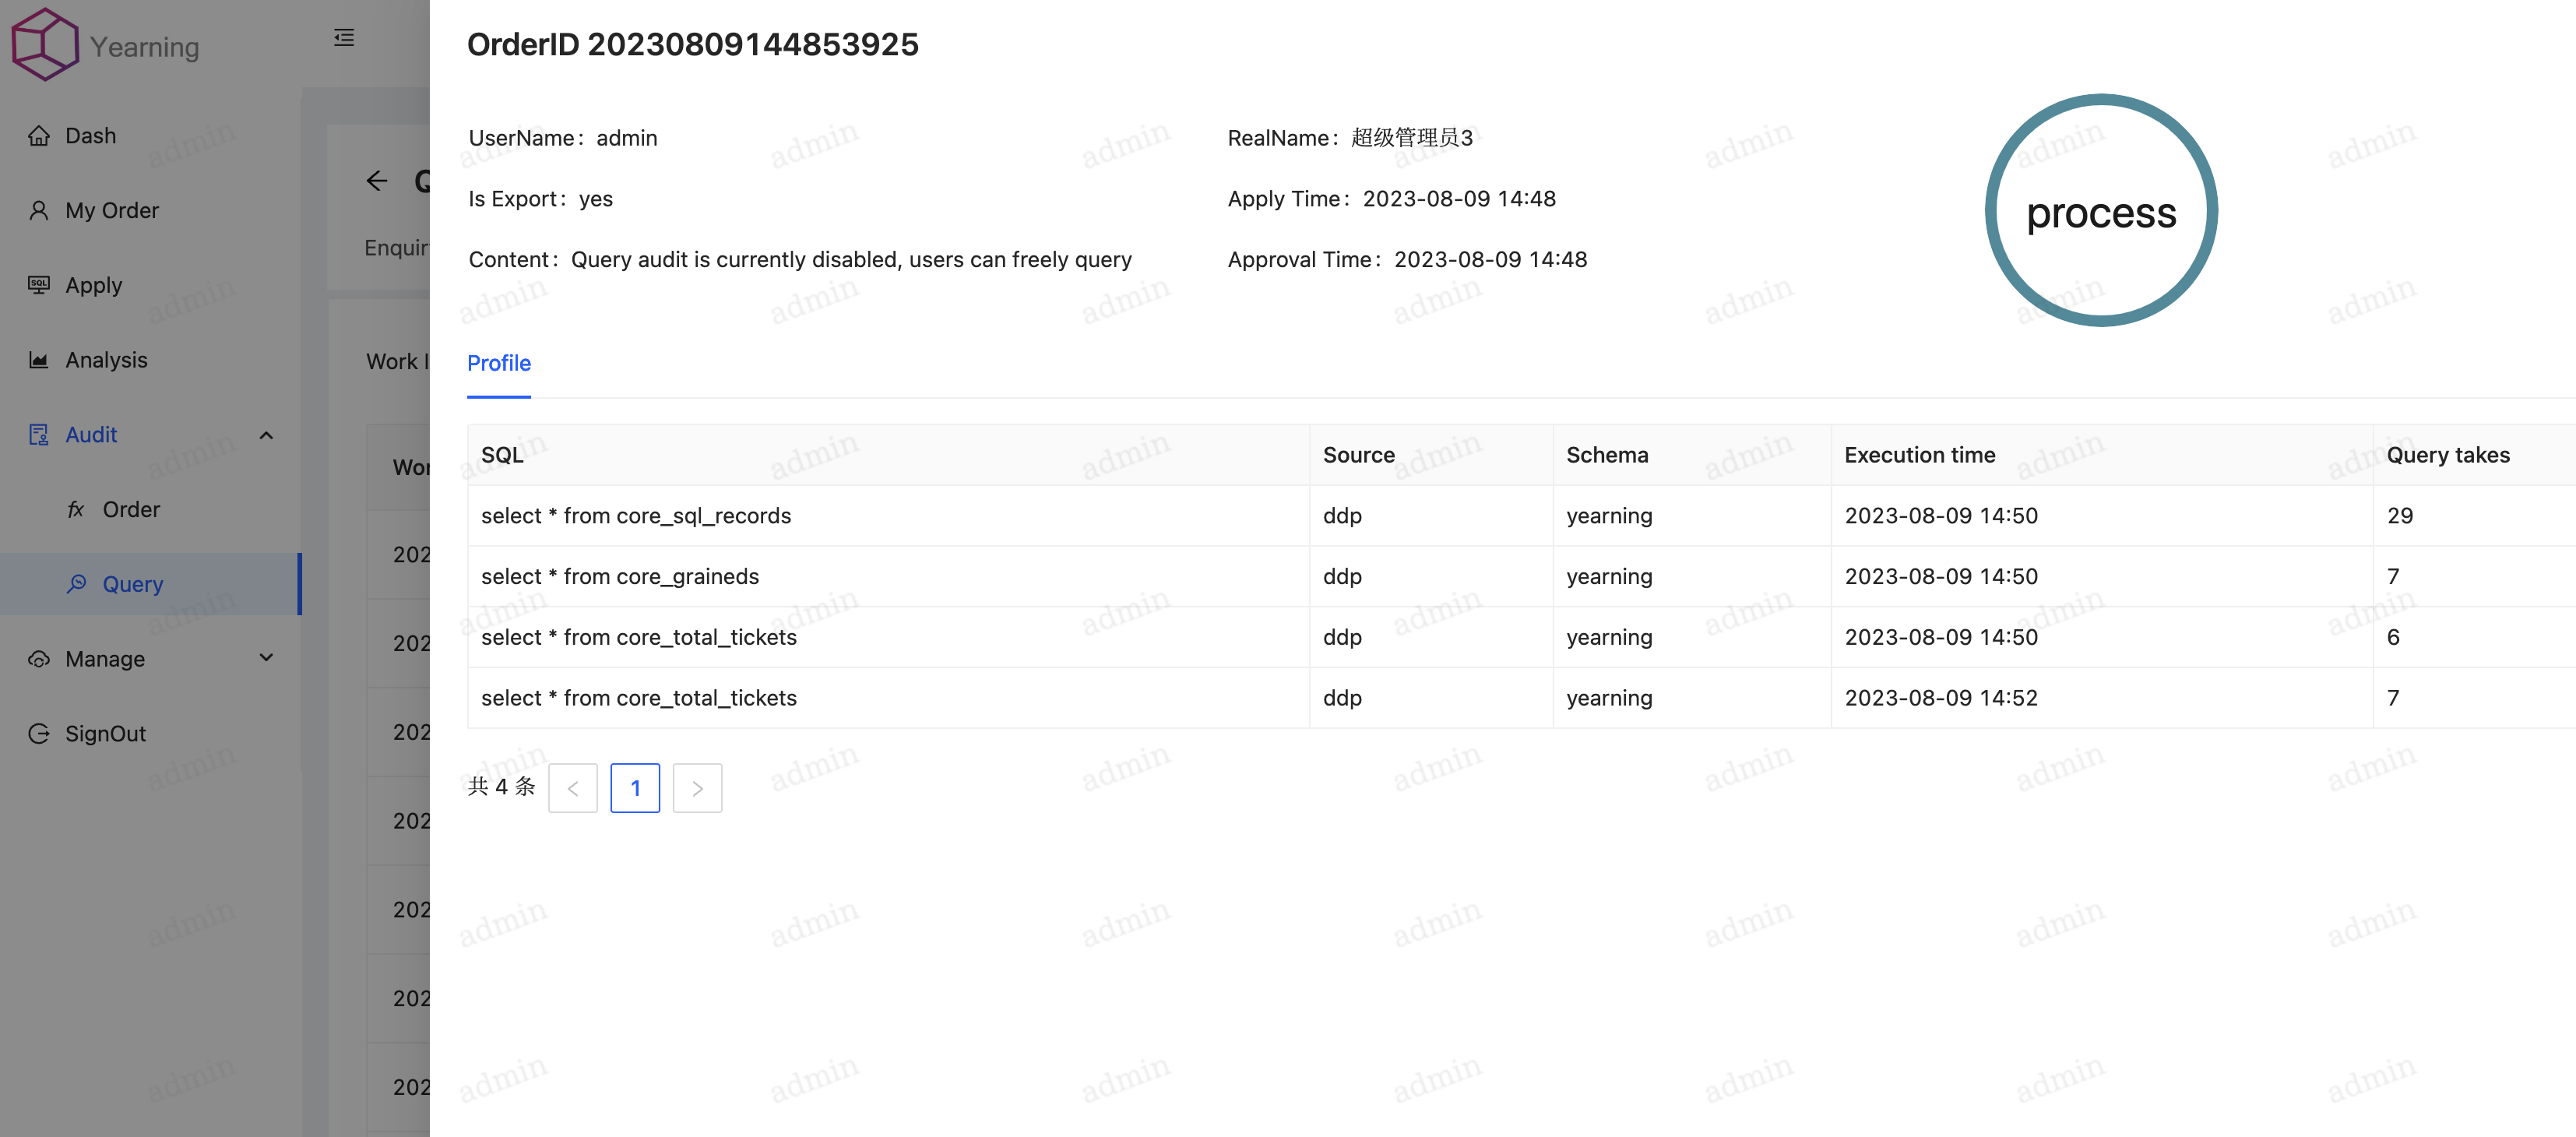Click the next page navigation arrow

coord(699,787)
